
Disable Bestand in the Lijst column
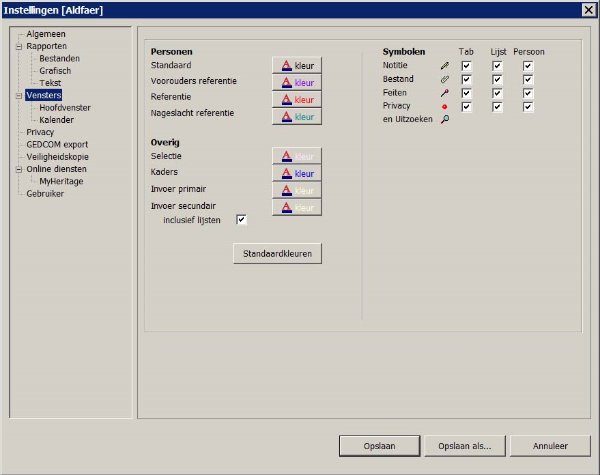(497, 80)
